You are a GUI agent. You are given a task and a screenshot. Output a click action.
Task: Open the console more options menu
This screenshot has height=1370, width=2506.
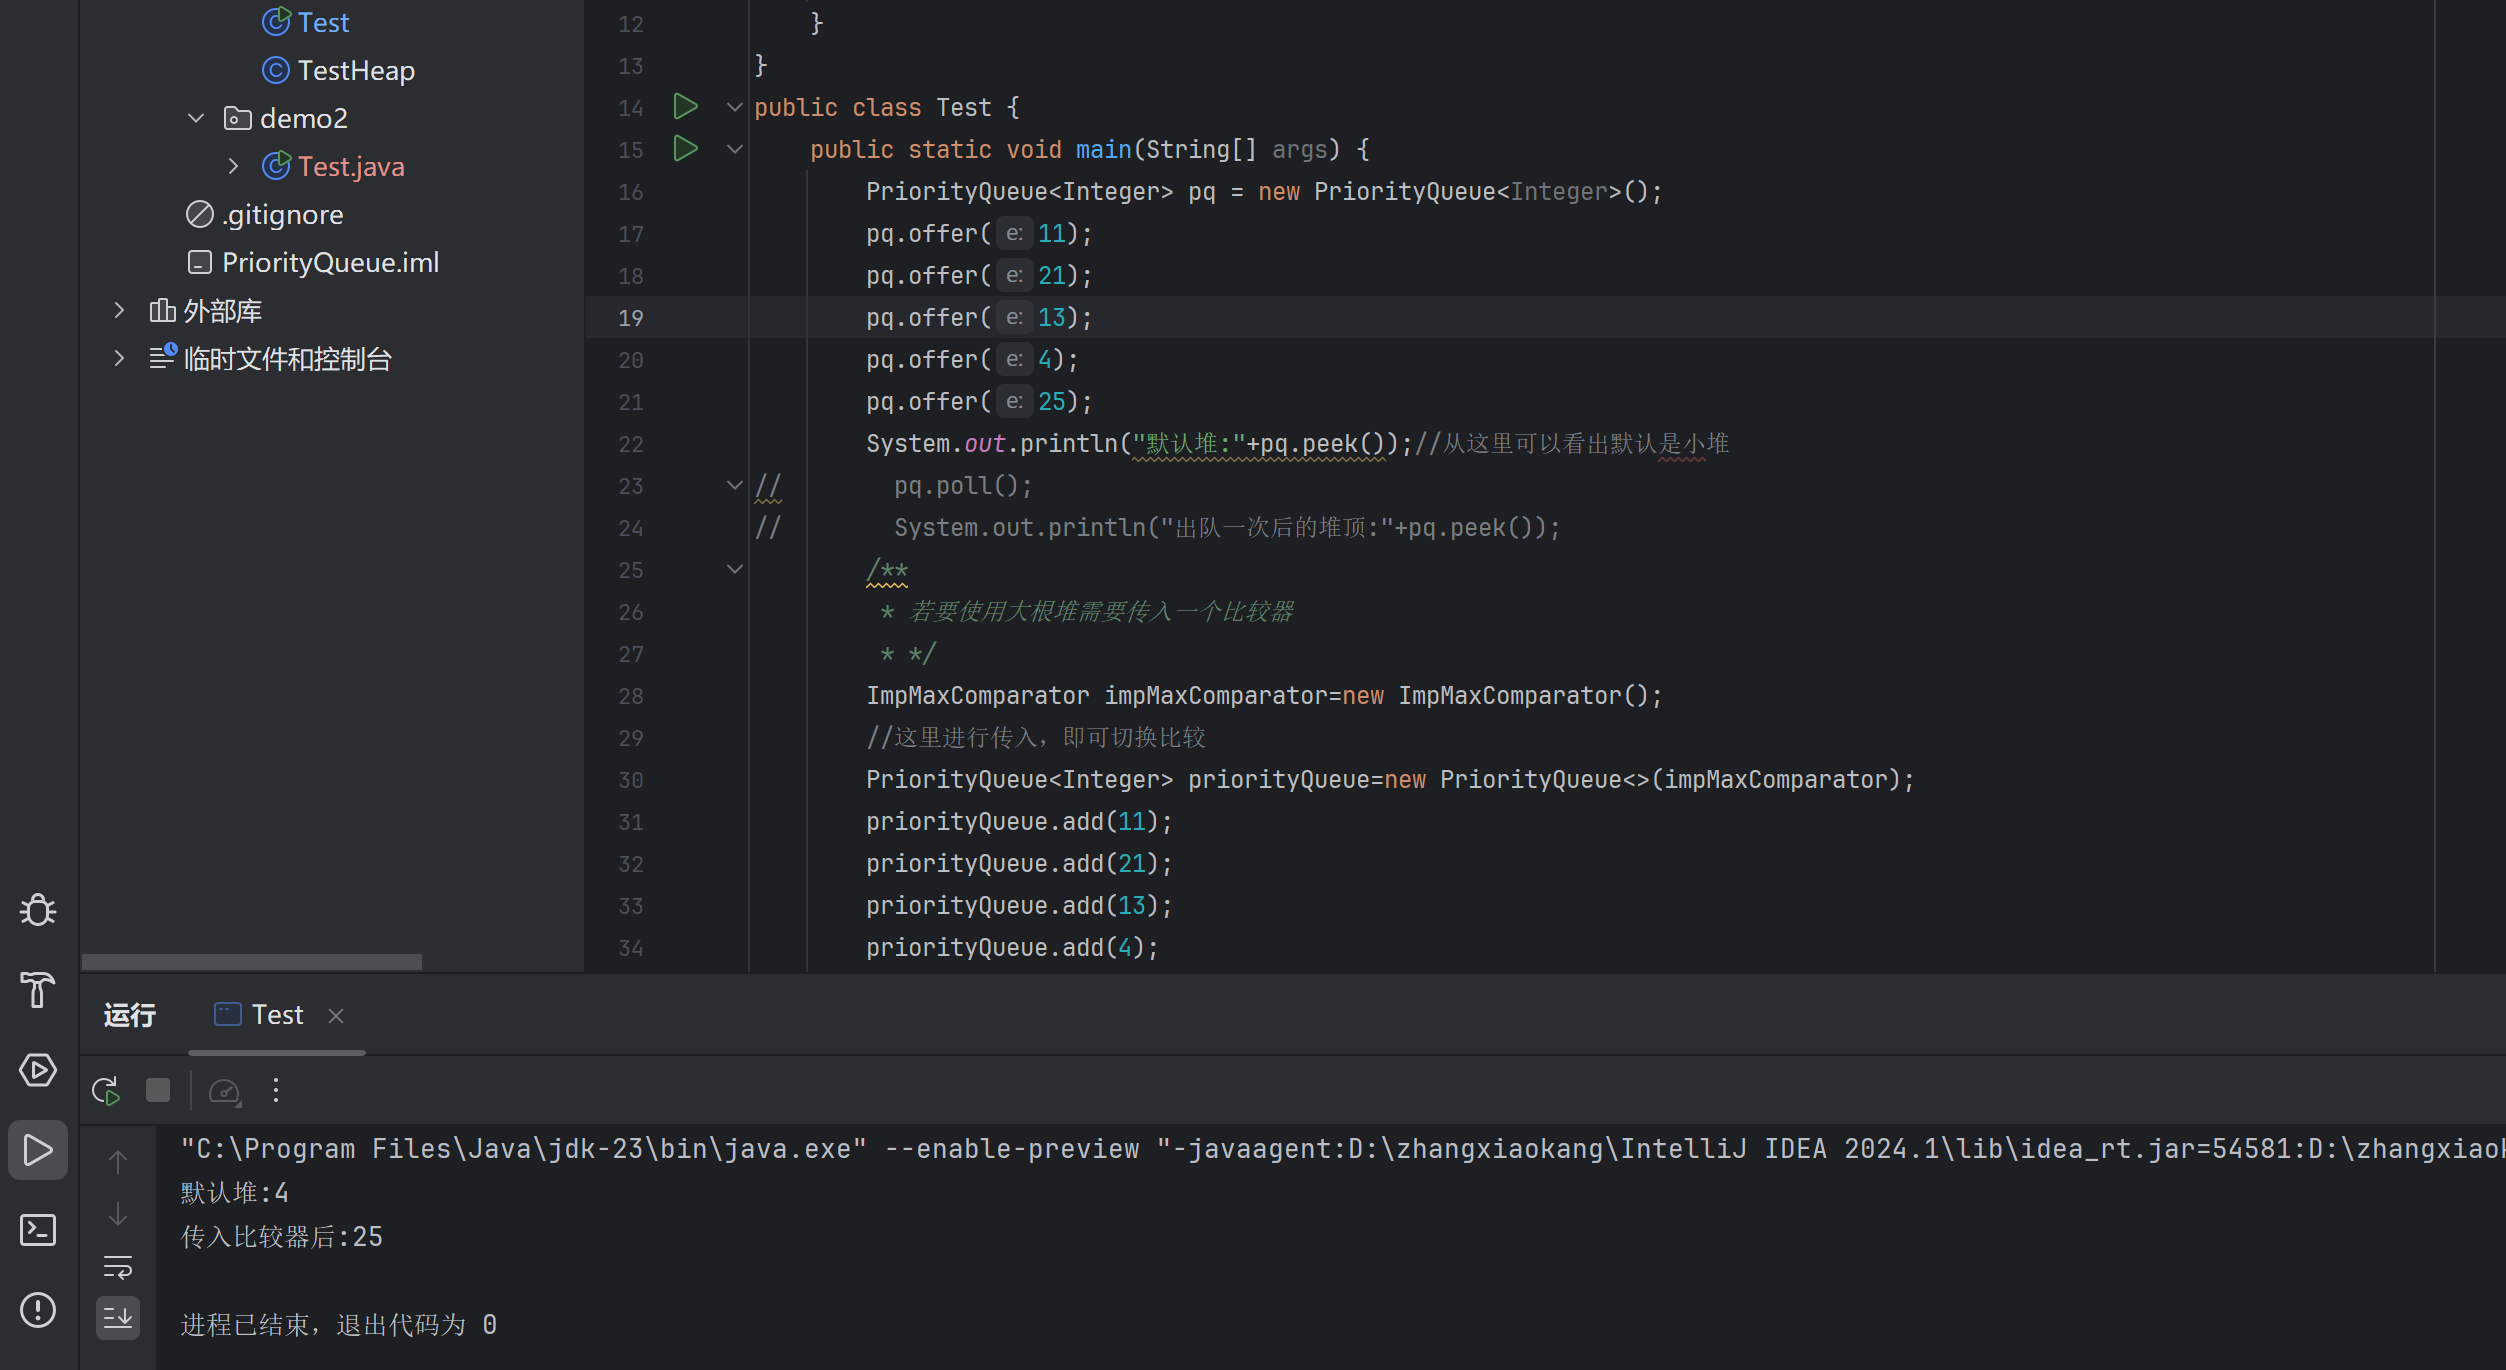pyautogui.click(x=276, y=1090)
